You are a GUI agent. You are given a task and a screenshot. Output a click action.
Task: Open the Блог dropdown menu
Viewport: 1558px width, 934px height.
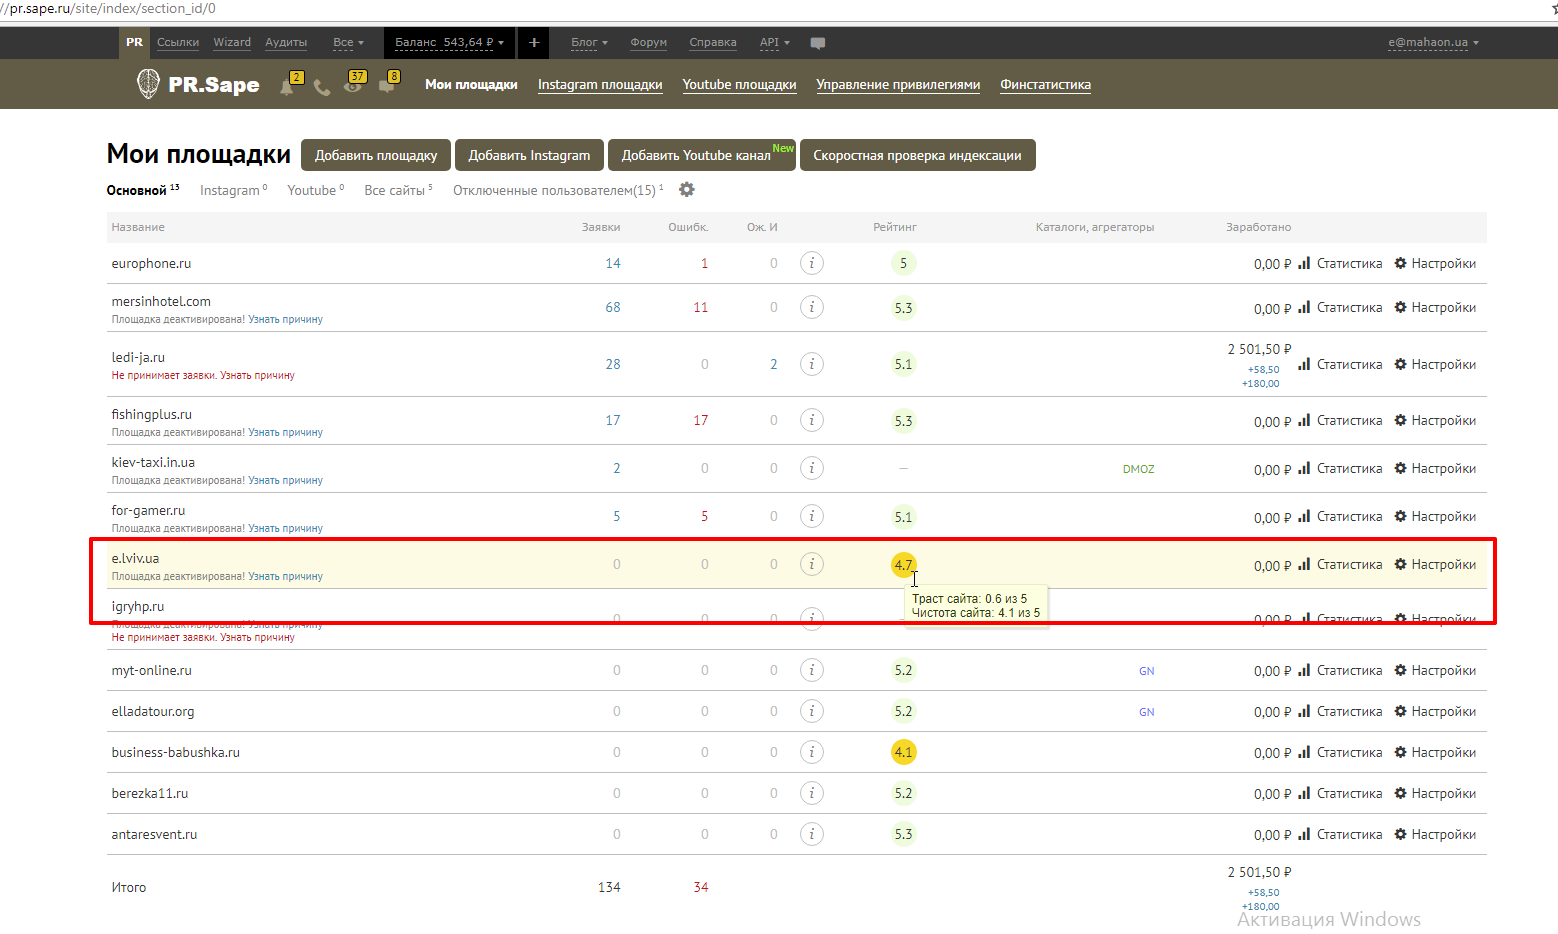[589, 42]
